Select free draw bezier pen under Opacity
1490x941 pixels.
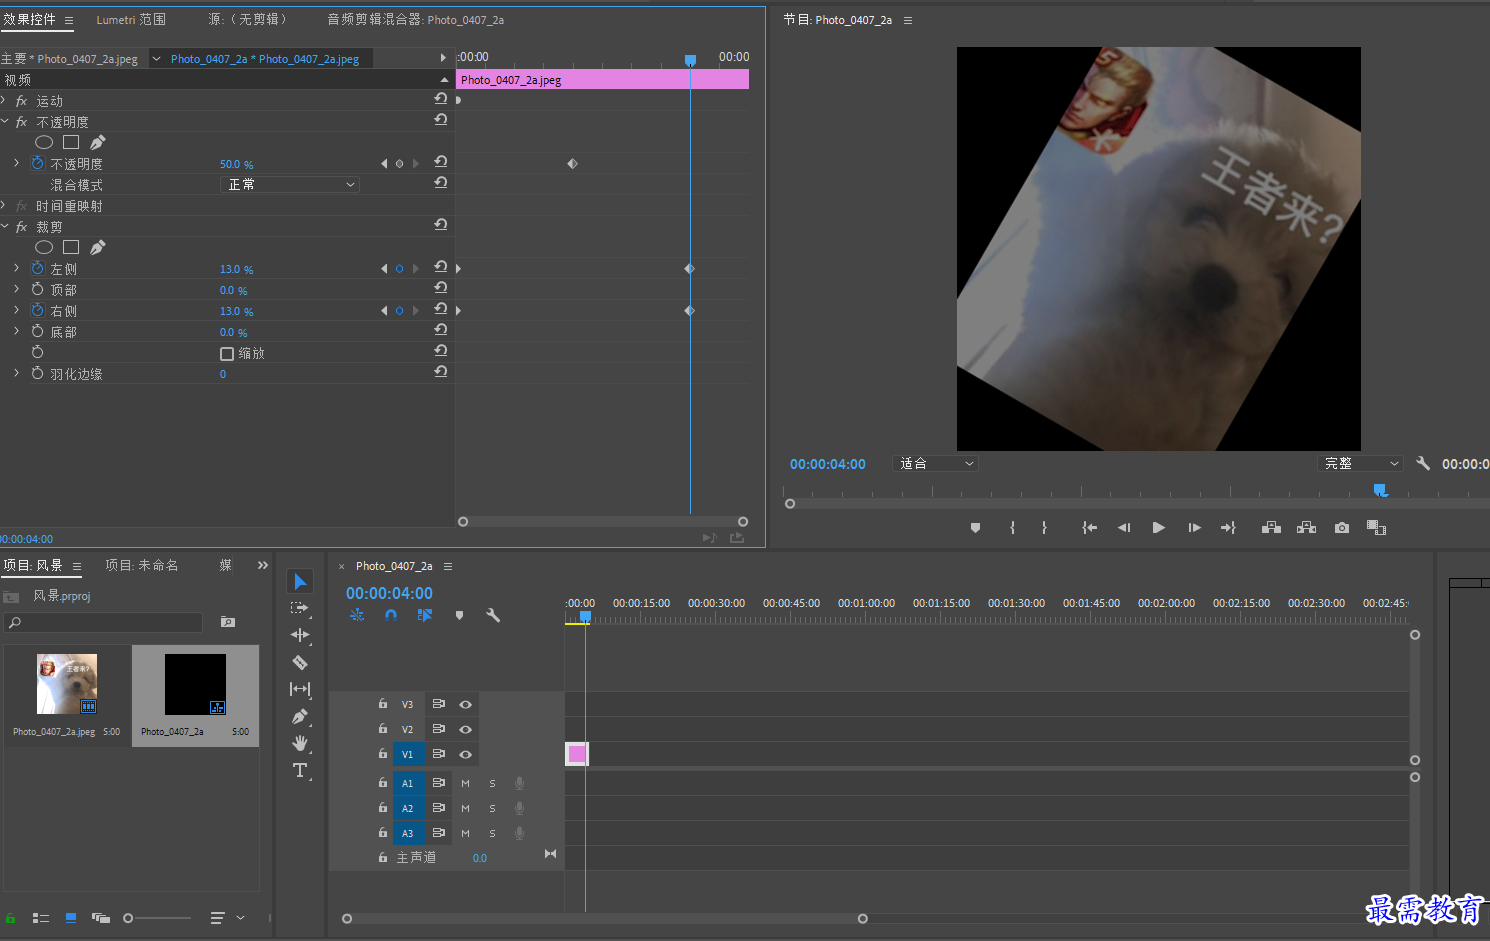pyautogui.click(x=97, y=142)
